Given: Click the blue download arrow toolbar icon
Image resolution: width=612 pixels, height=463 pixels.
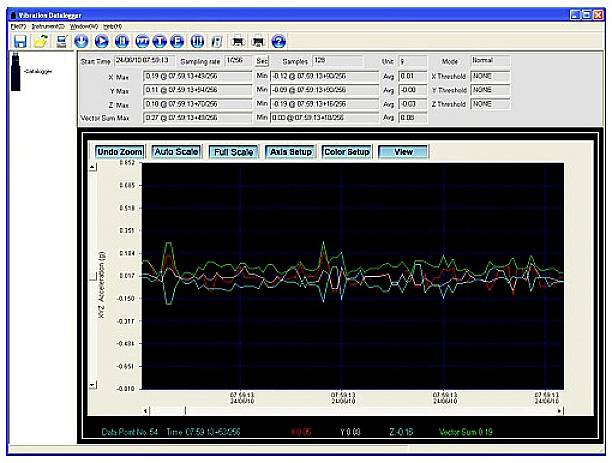Looking at the screenshot, I should [82, 41].
